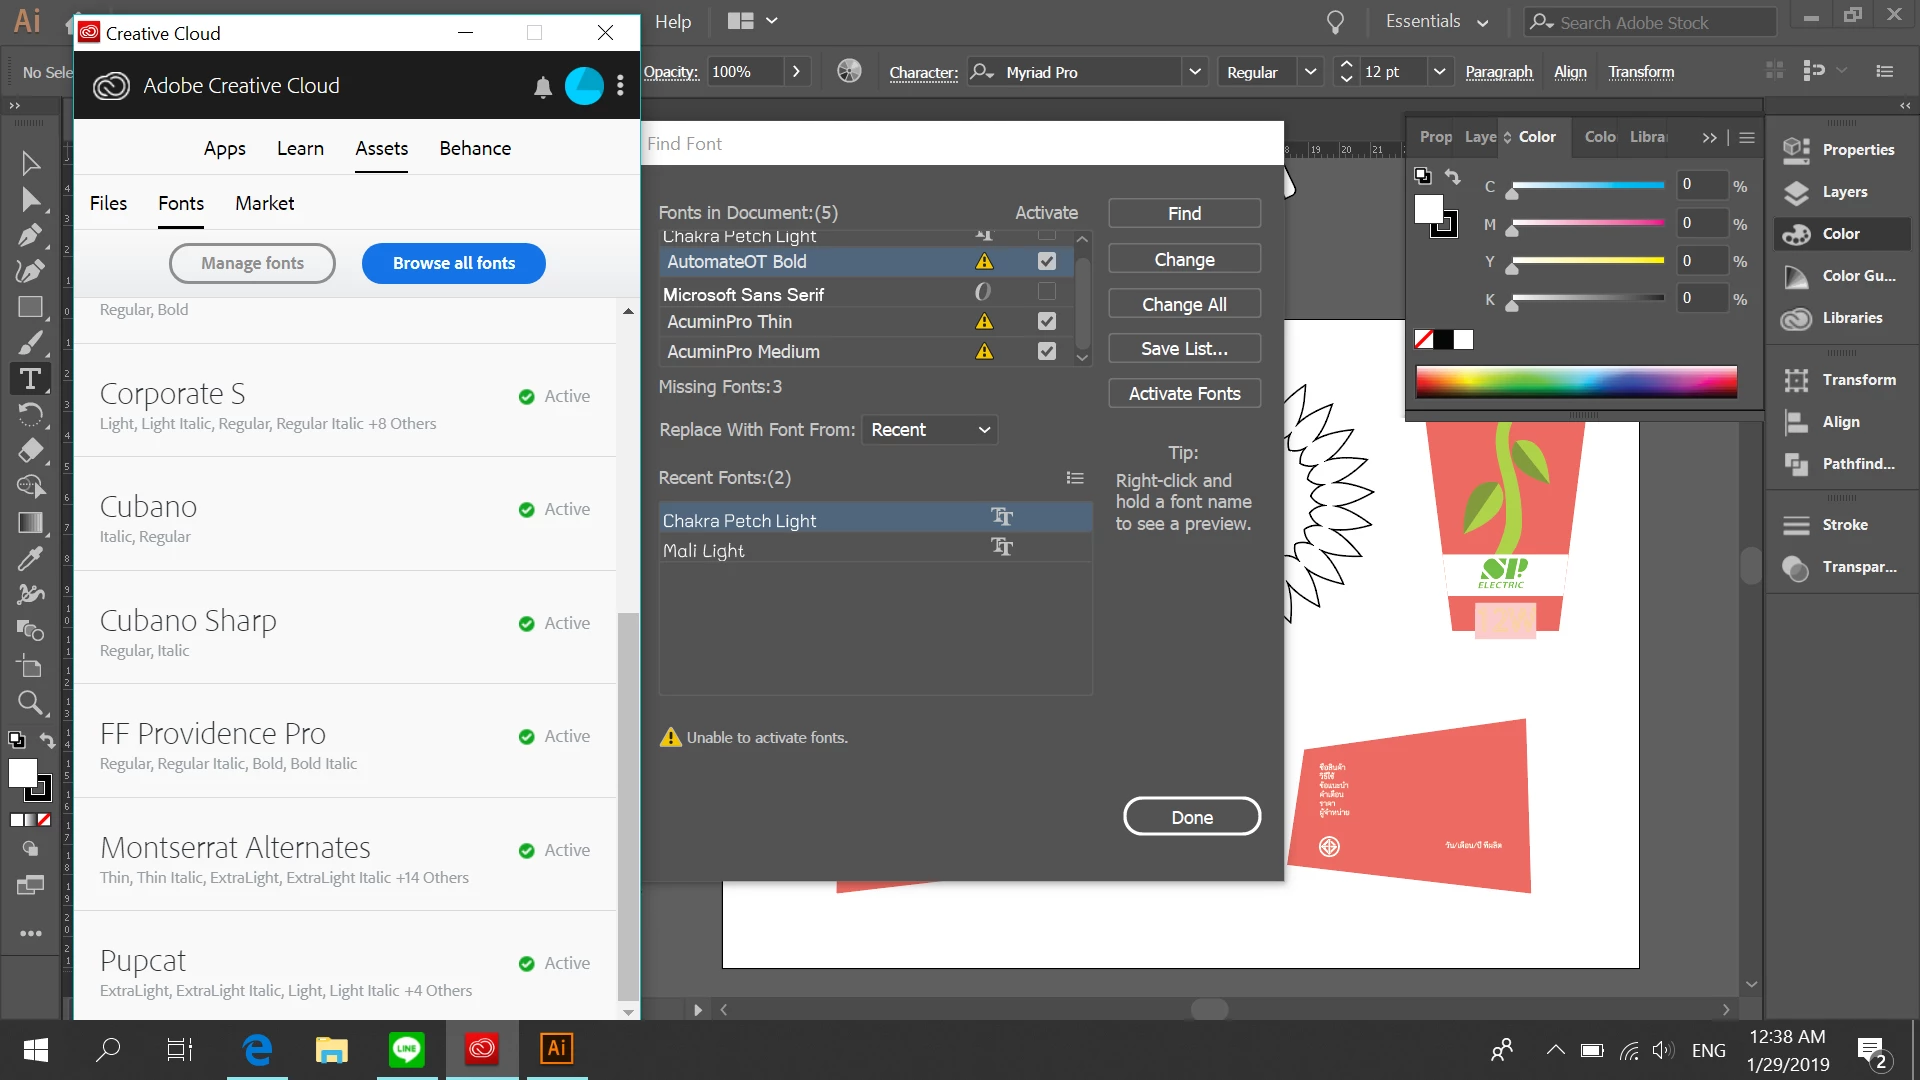Expand the Replace With Font From dropdown
This screenshot has width=1920, height=1080.
pos(929,430)
